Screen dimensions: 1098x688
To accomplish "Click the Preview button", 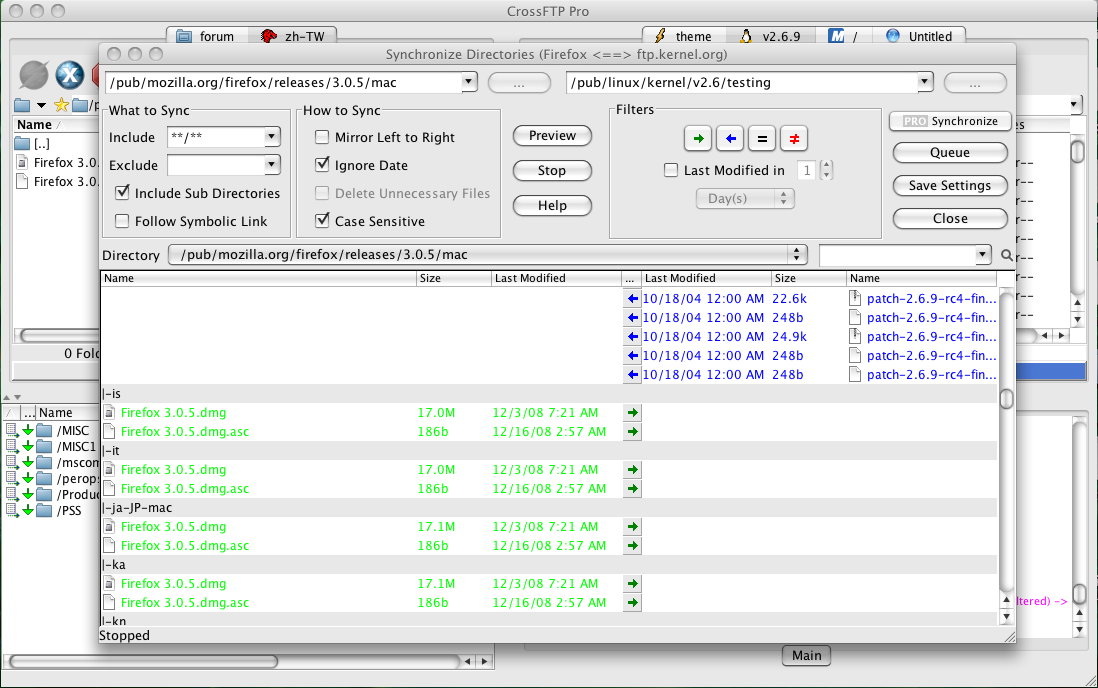I will pos(552,136).
